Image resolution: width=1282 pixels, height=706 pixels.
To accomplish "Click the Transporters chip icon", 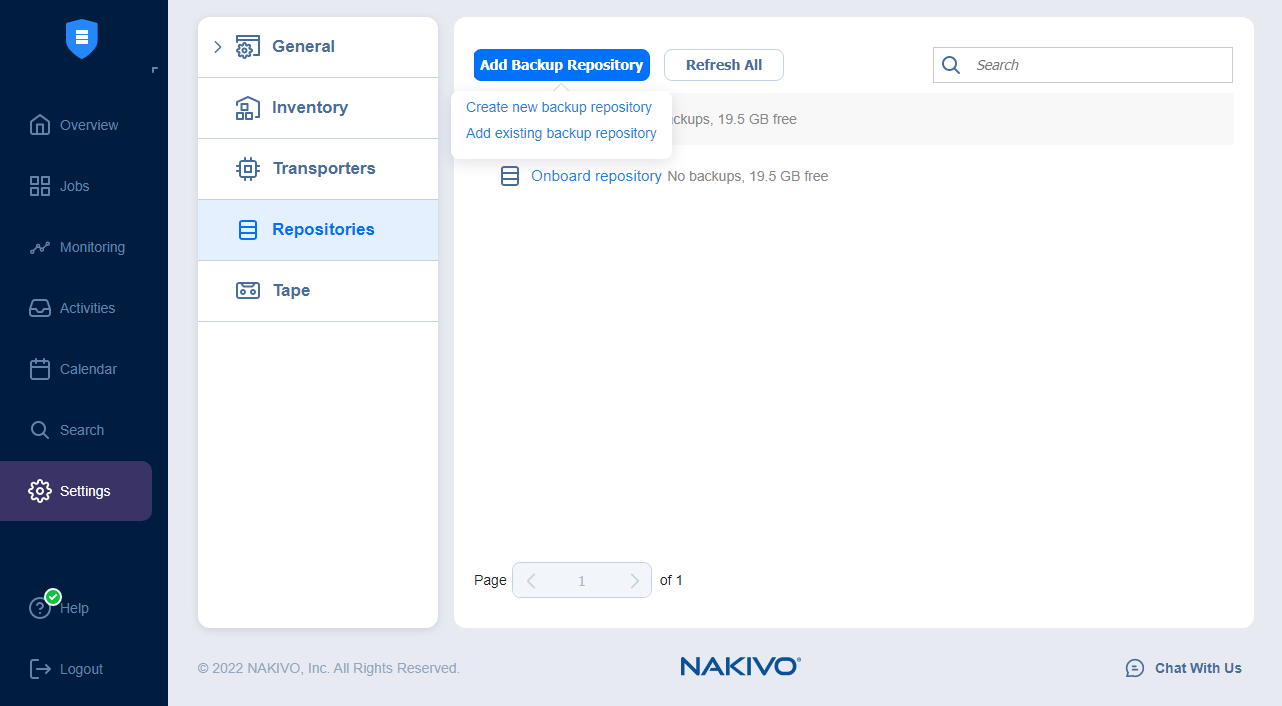I will (x=247, y=168).
